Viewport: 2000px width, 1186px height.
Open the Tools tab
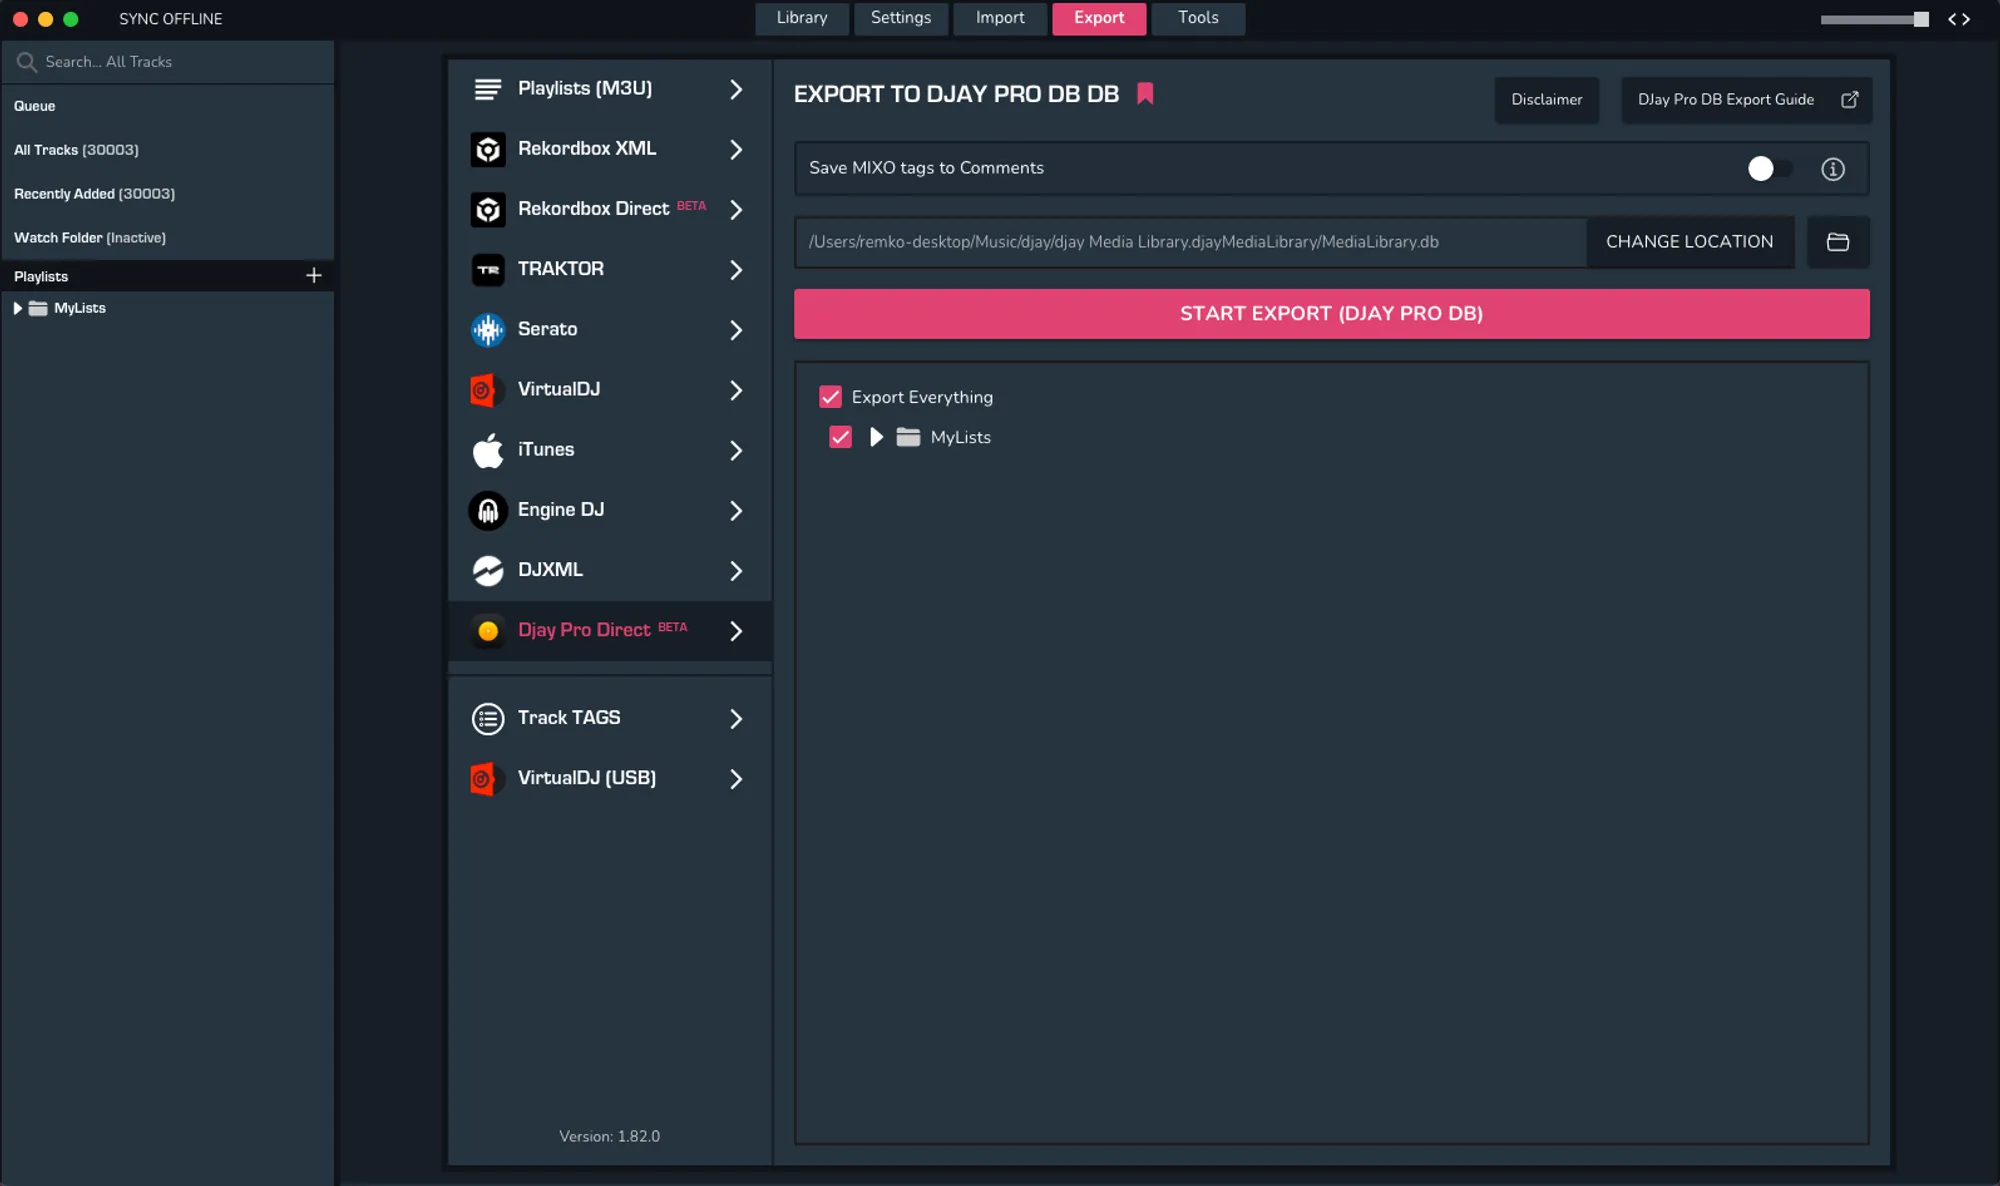tap(1197, 18)
